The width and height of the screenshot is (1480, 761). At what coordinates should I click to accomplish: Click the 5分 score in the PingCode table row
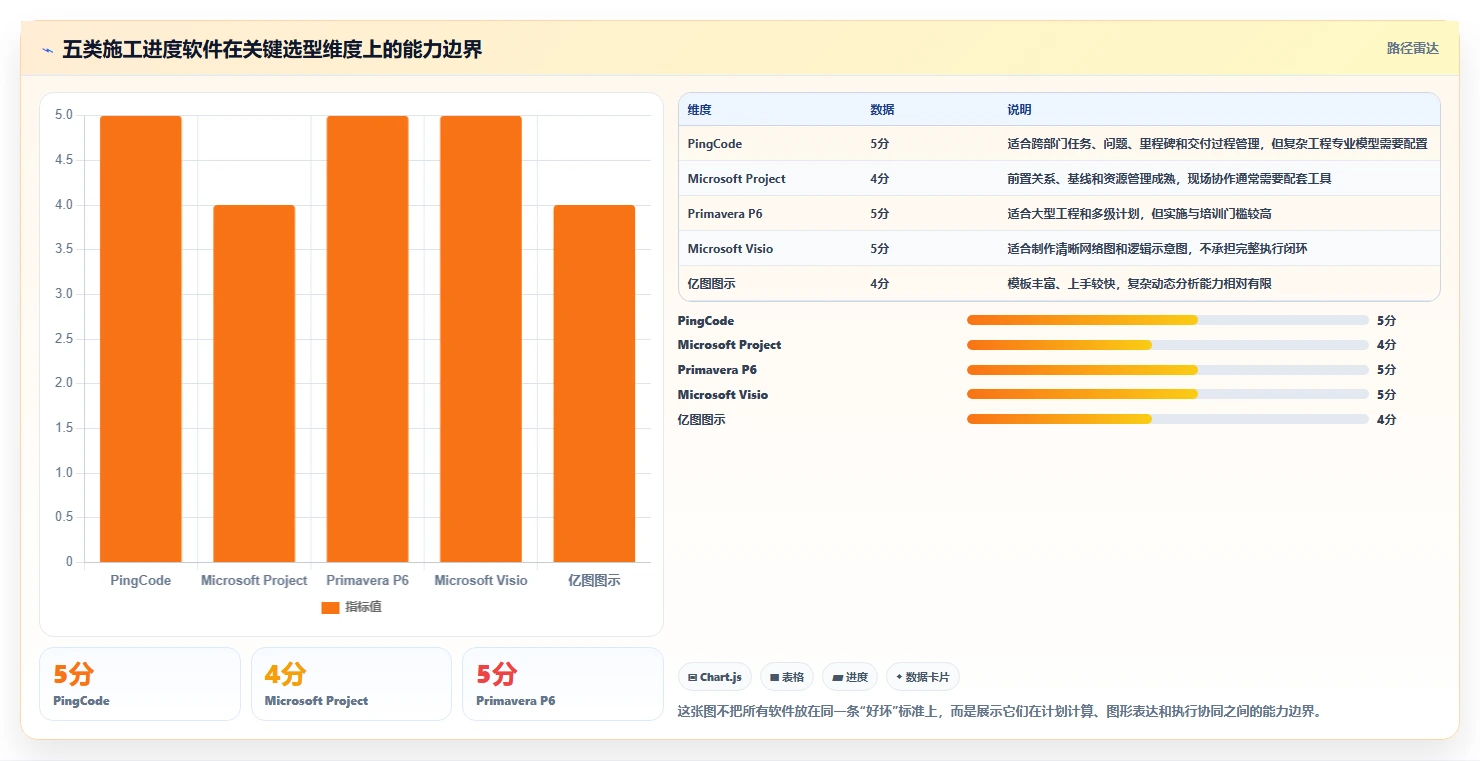pyautogui.click(x=880, y=144)
